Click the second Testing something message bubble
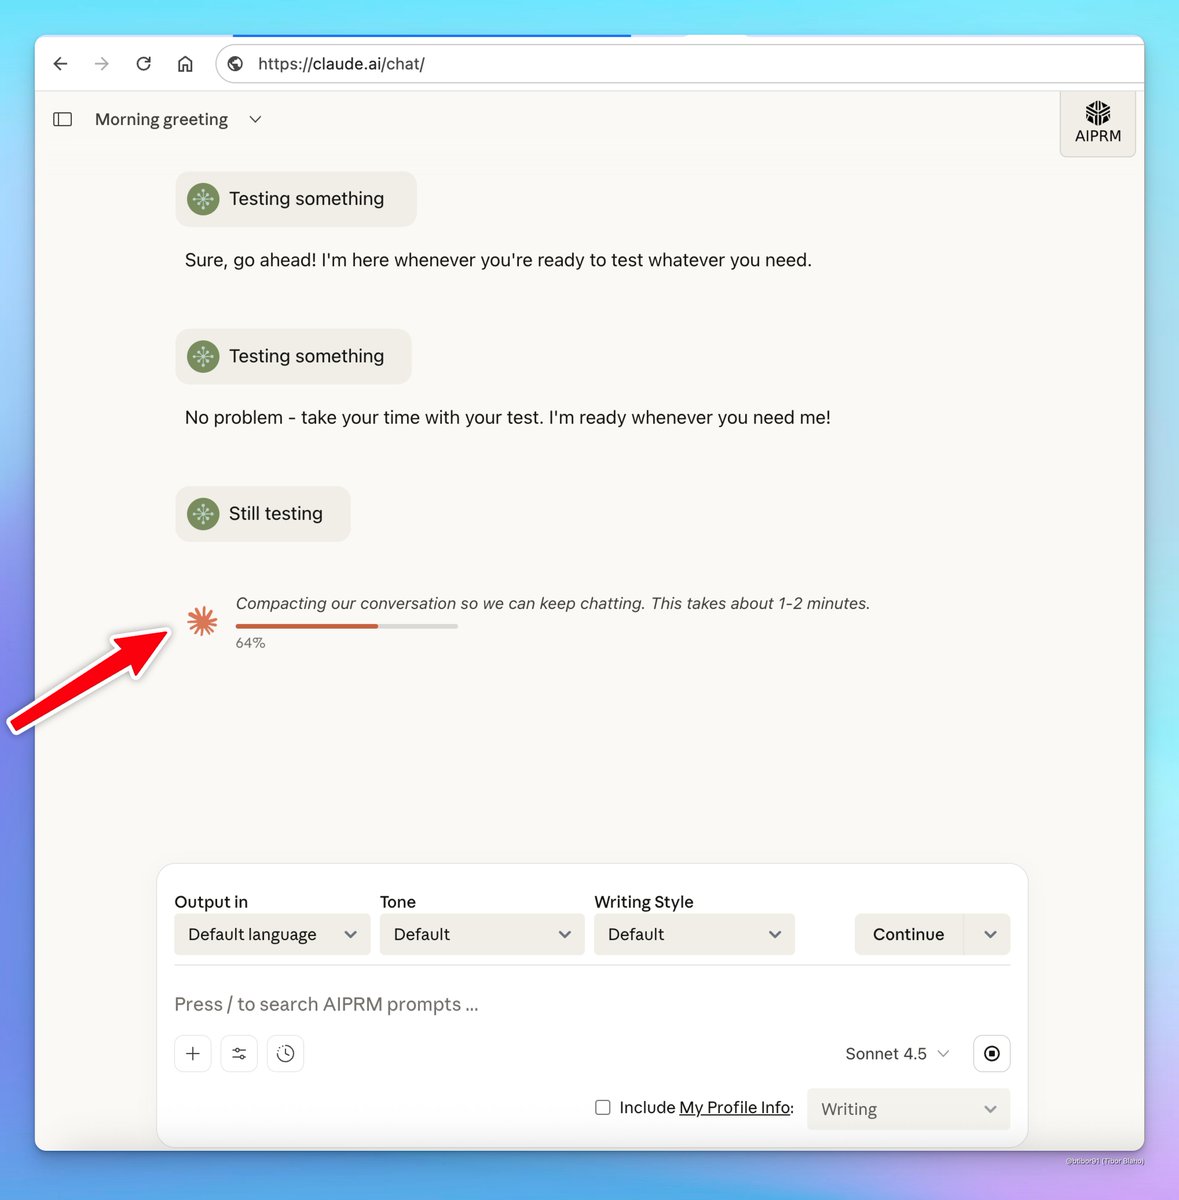The image size is (1179, 1200). (x=293, y=356)
